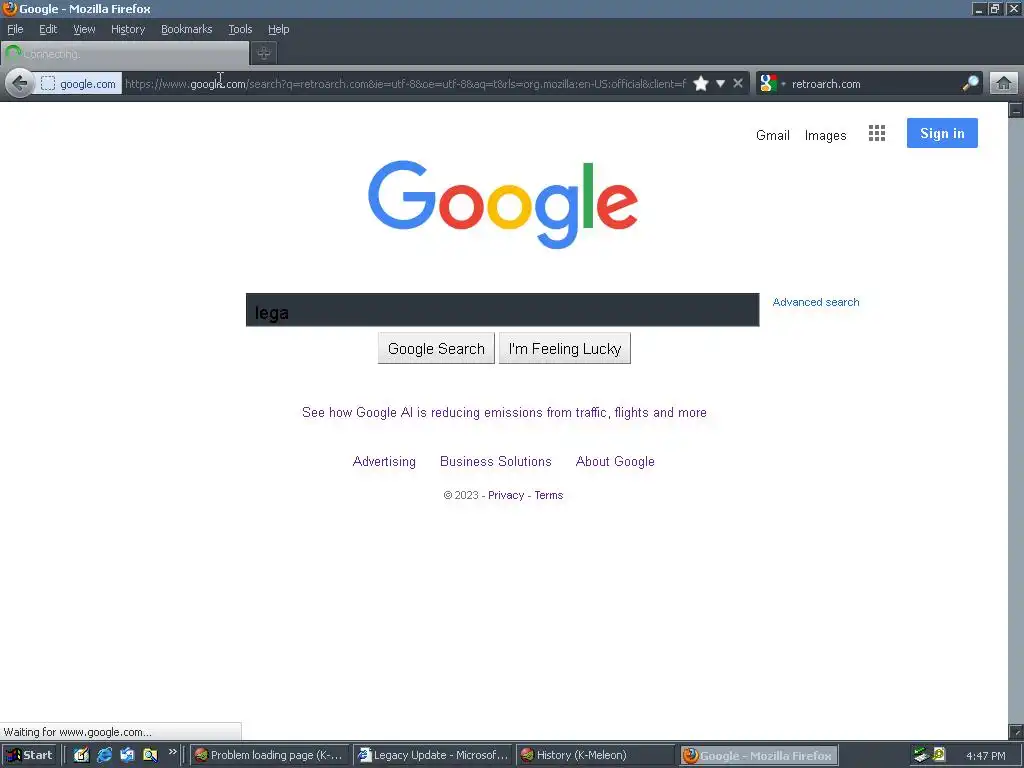Bookmark this page with the star icon

click(x=701, y=84)
